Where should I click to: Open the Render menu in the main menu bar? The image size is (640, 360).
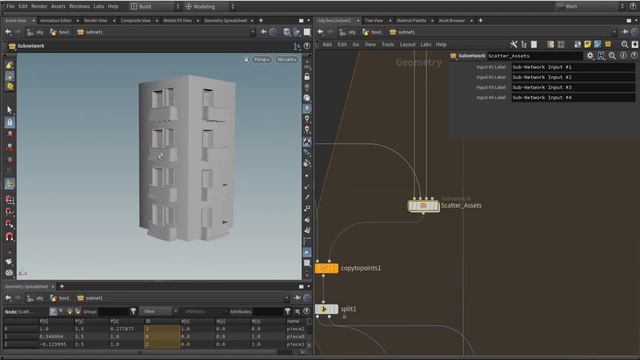39,6
